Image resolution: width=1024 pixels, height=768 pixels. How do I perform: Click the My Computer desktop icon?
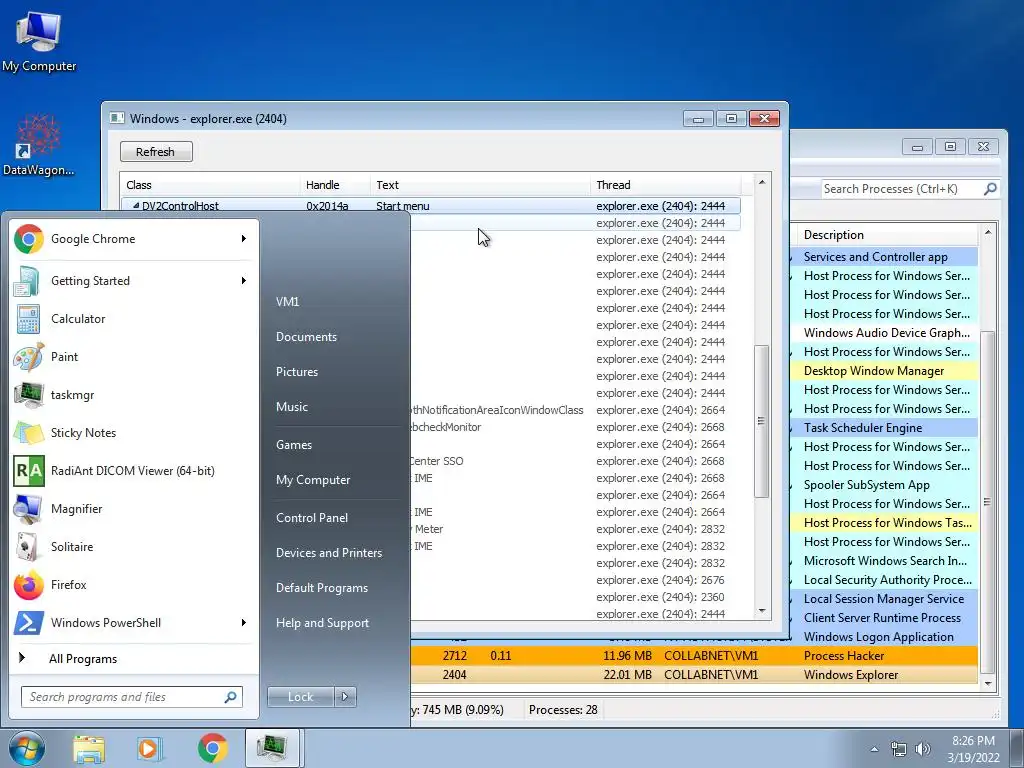coord(39,42)
